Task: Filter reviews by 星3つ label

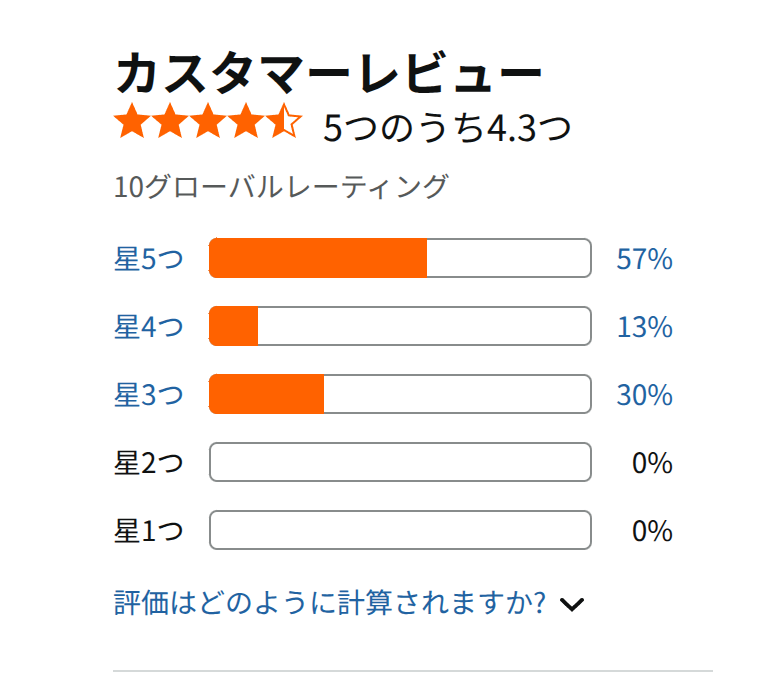Action: 149,395
